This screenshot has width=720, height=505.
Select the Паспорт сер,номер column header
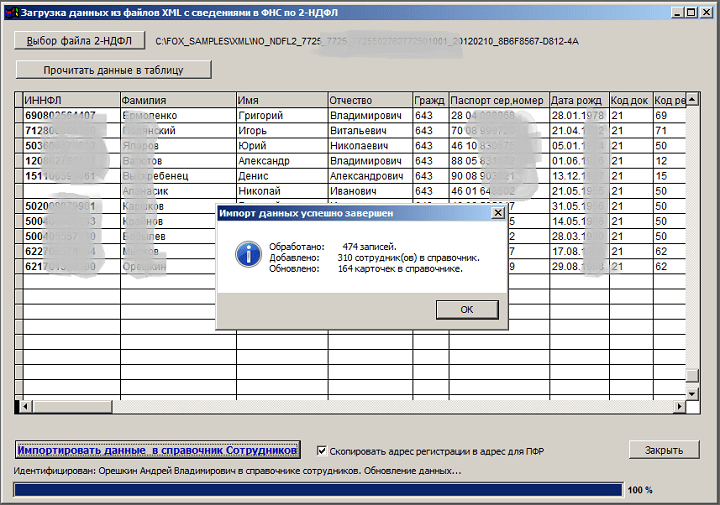tap(499, 100)
